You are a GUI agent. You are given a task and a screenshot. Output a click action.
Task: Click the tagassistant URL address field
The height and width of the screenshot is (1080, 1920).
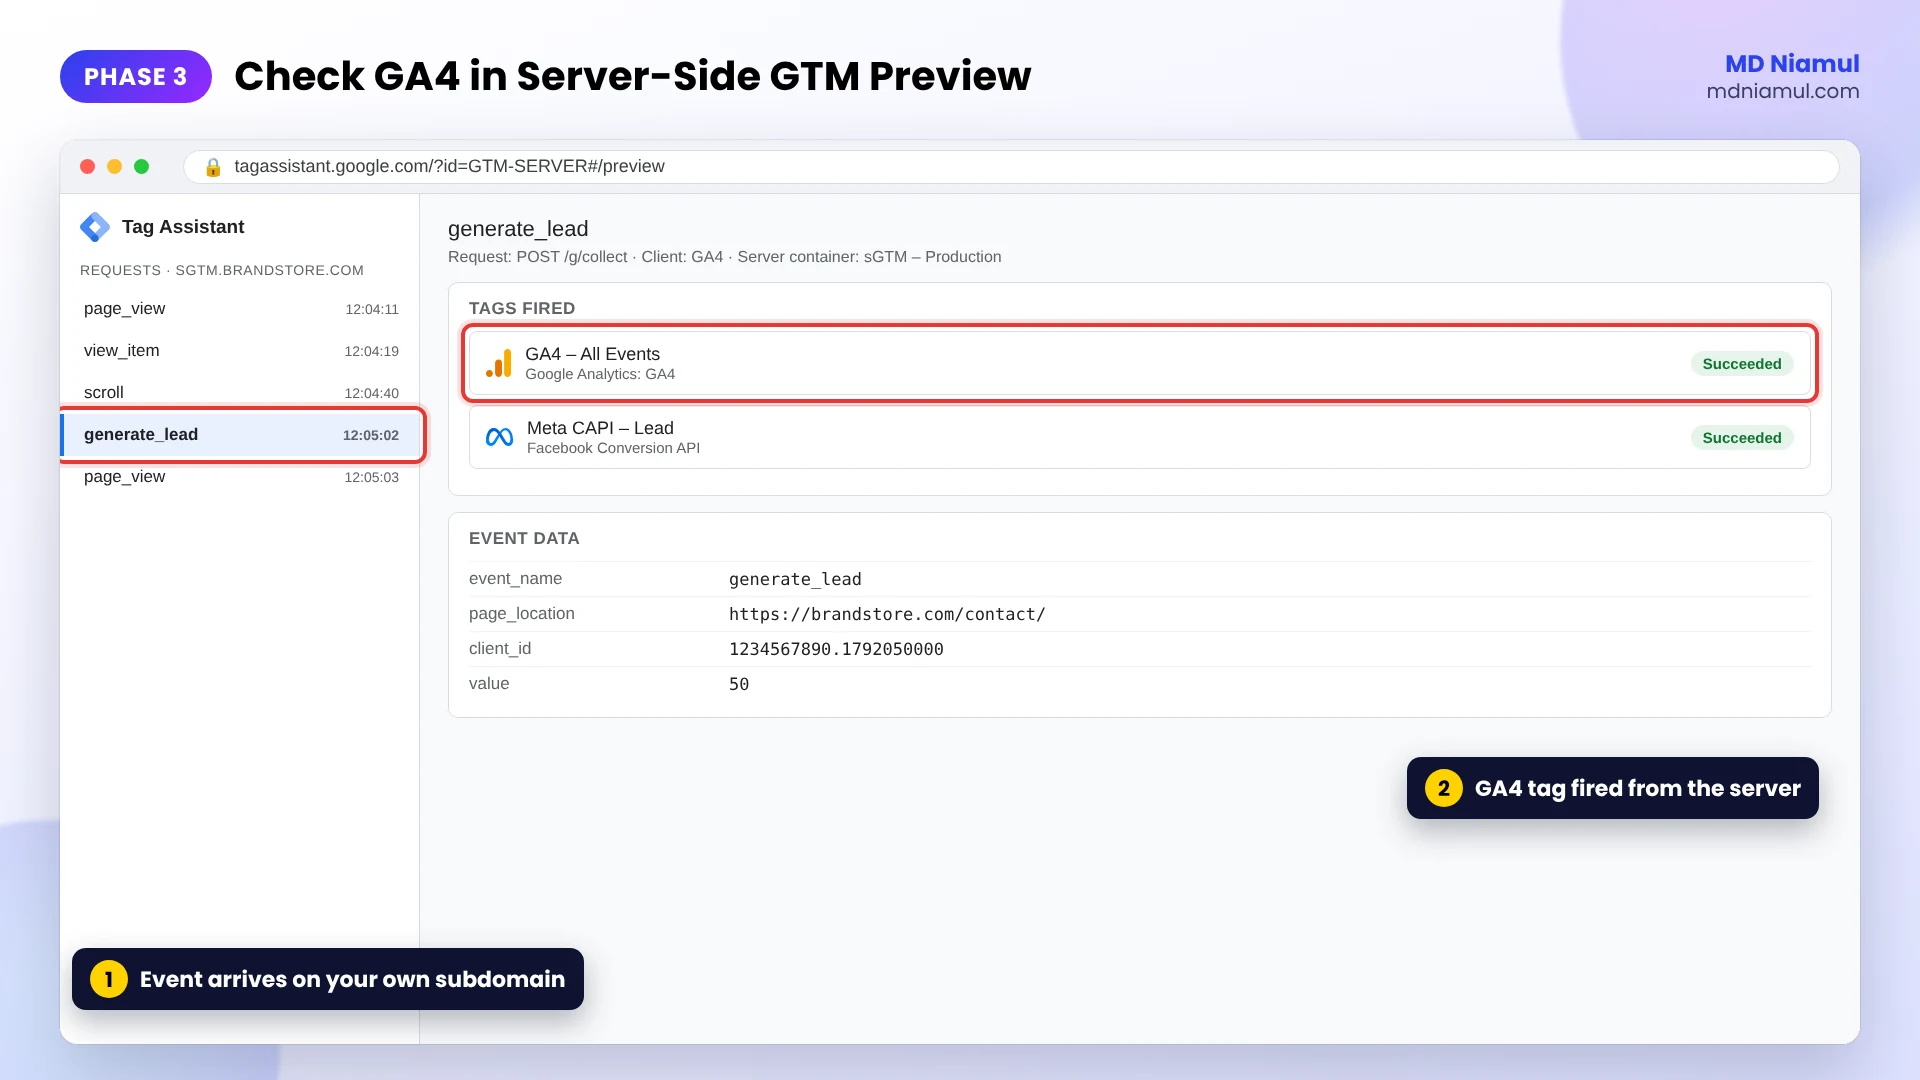click(1011, 167)
